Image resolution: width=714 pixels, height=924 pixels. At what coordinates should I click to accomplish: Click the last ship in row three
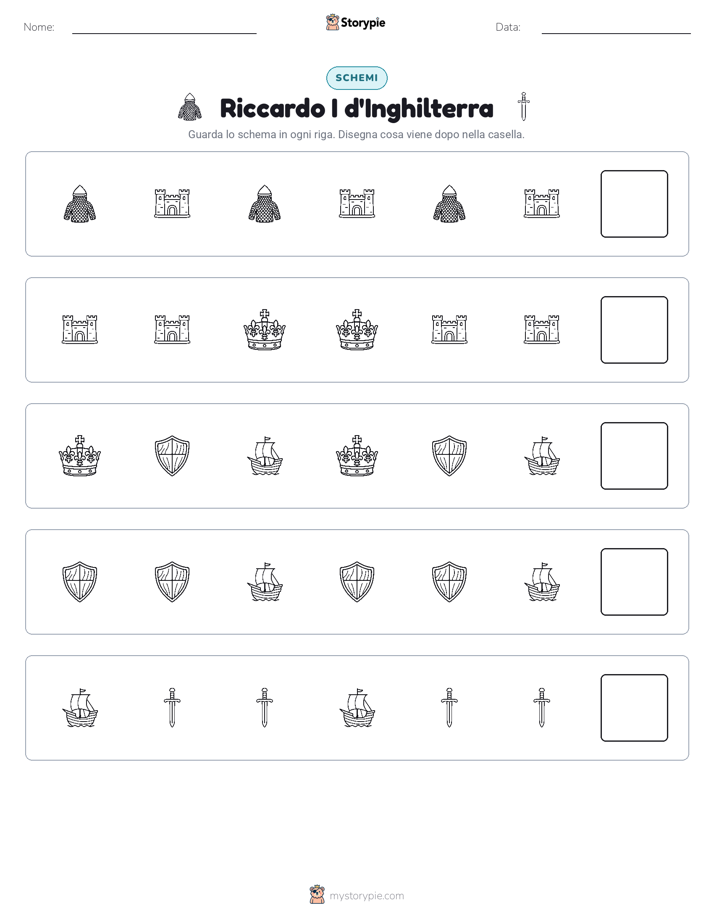coord(541,456)
